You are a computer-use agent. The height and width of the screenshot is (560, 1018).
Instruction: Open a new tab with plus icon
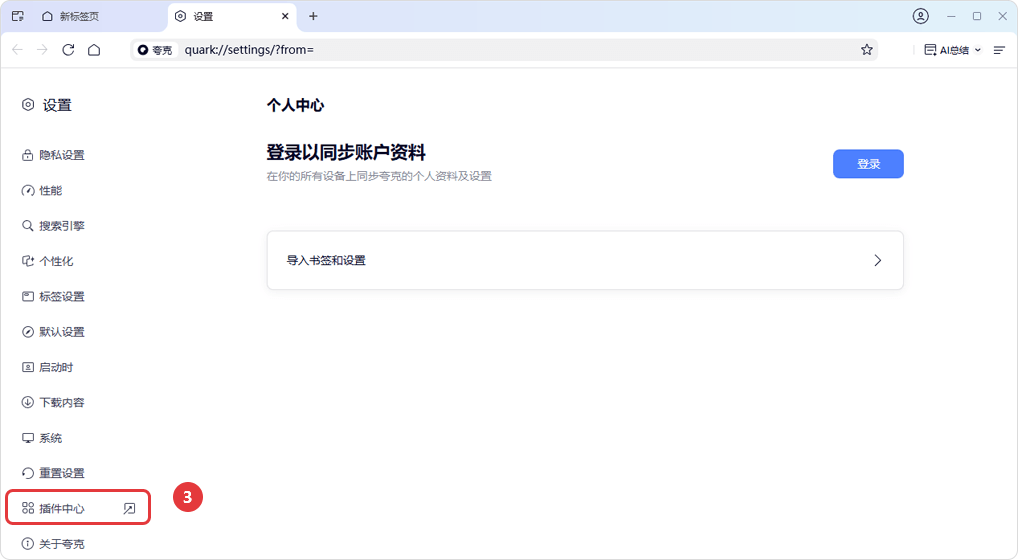coord(313,16)
